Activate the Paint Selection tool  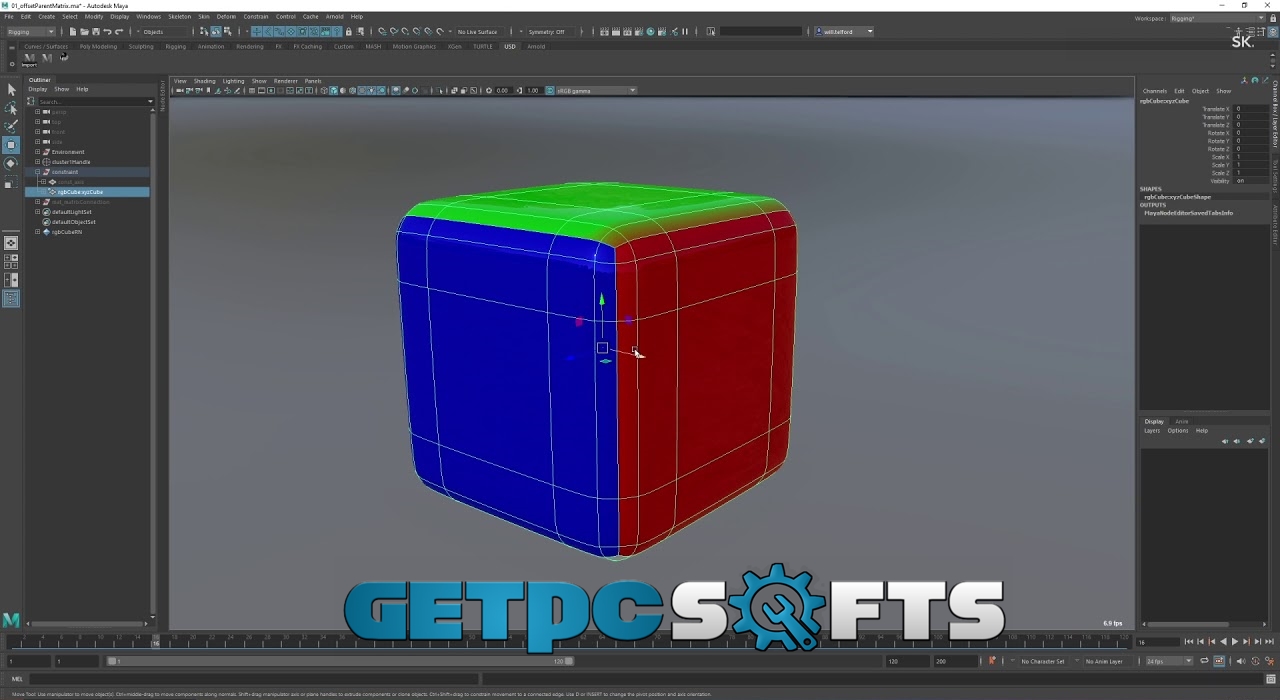[x=11, y=126]
